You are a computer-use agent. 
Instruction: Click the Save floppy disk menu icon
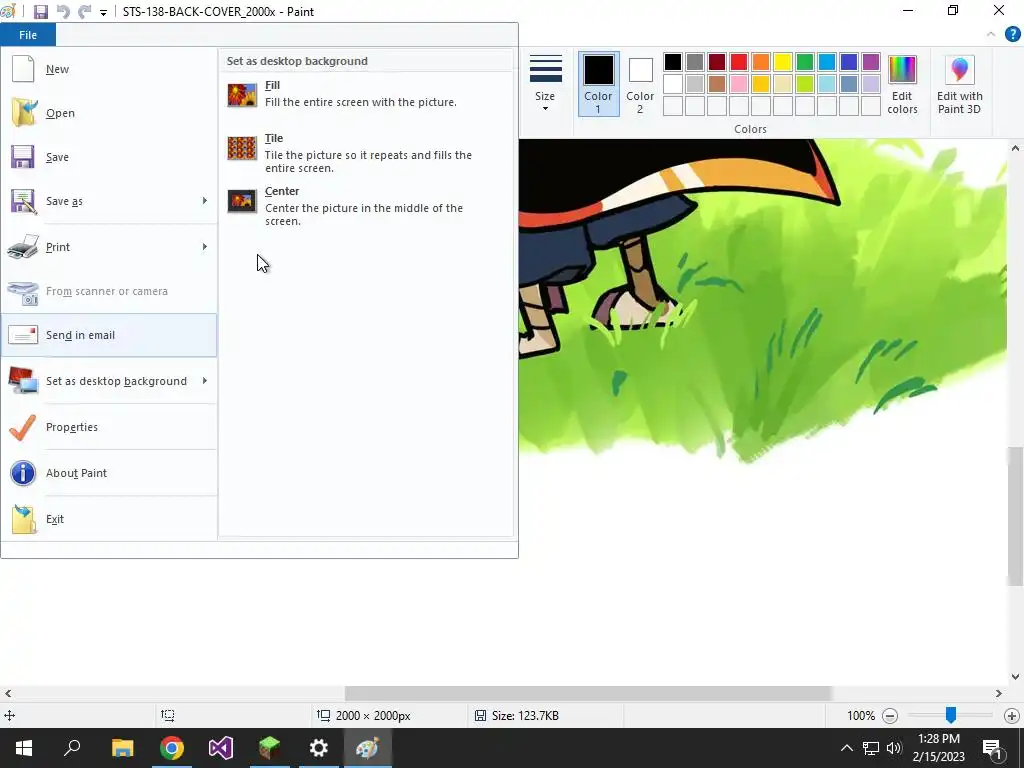click(23, 157)
